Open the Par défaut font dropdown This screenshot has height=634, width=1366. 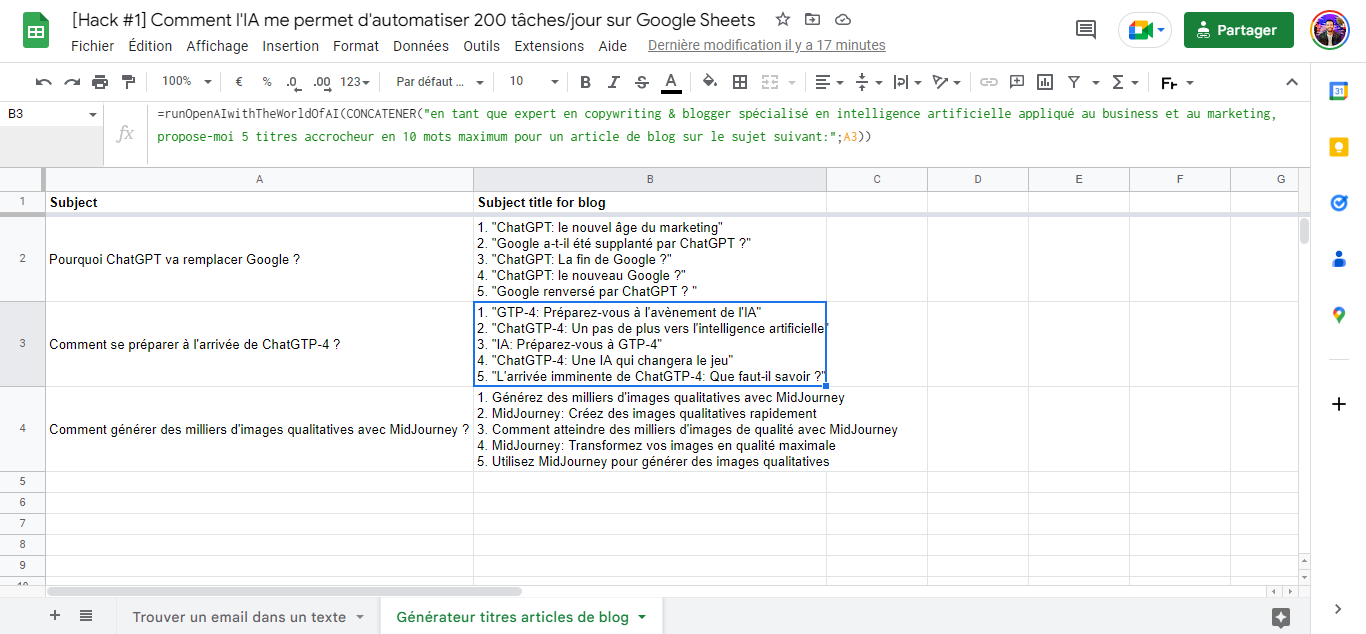[x=440, y=82]
